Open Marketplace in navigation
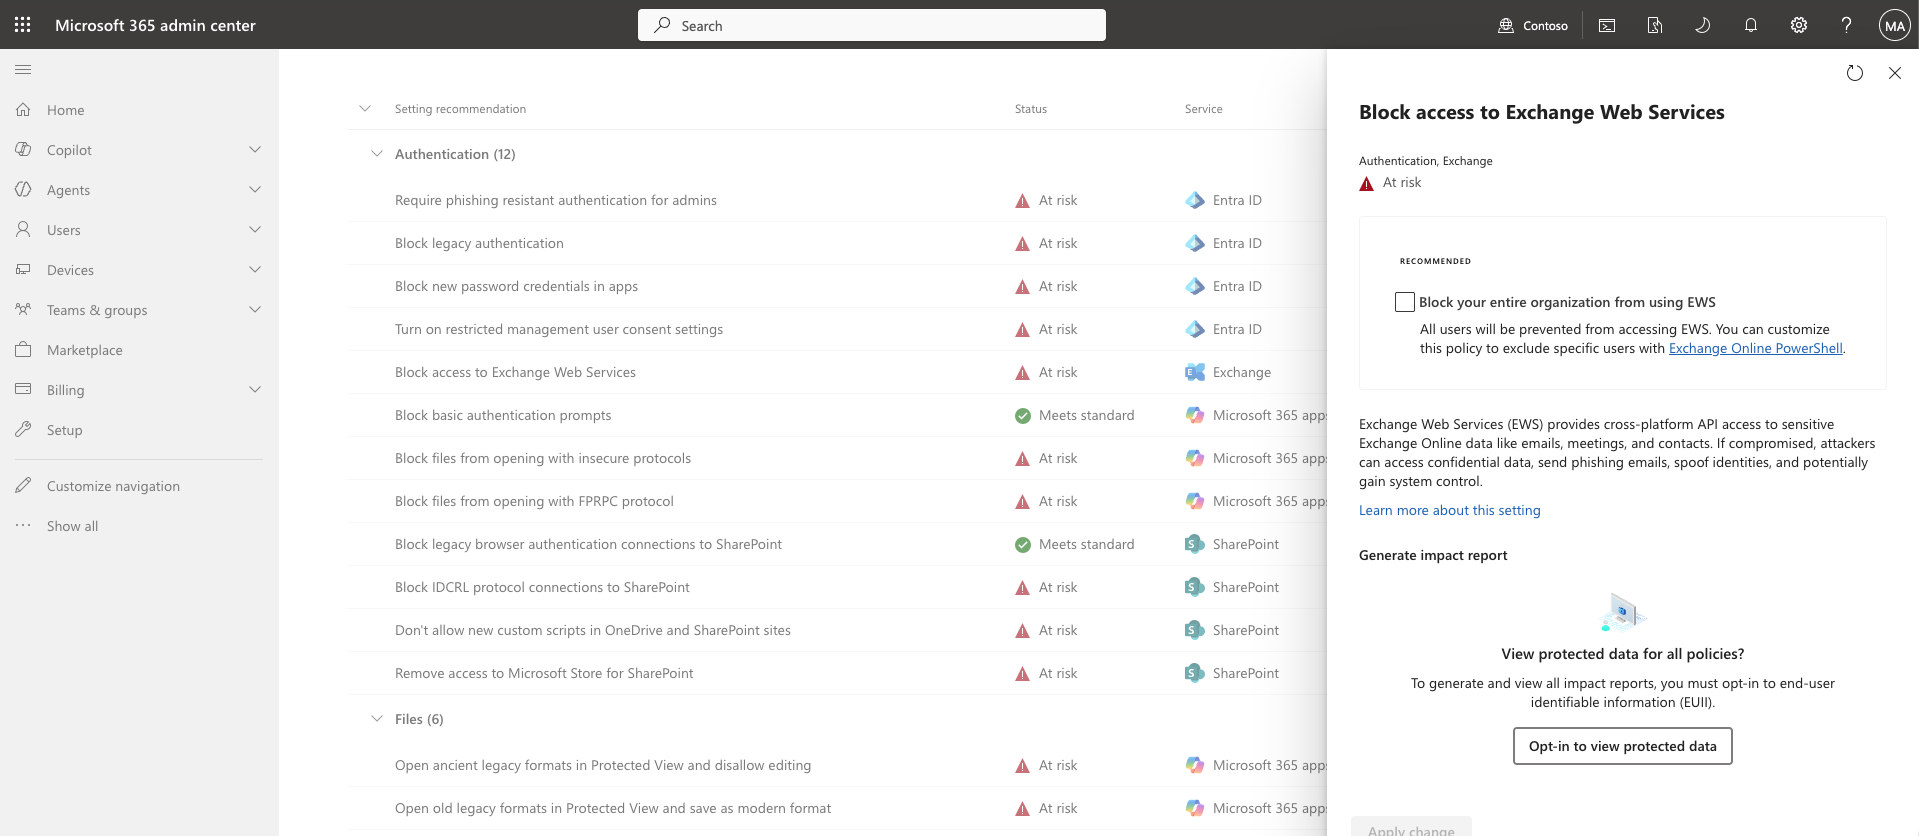The image size is (1919, 836). click(x=85, y=350)
